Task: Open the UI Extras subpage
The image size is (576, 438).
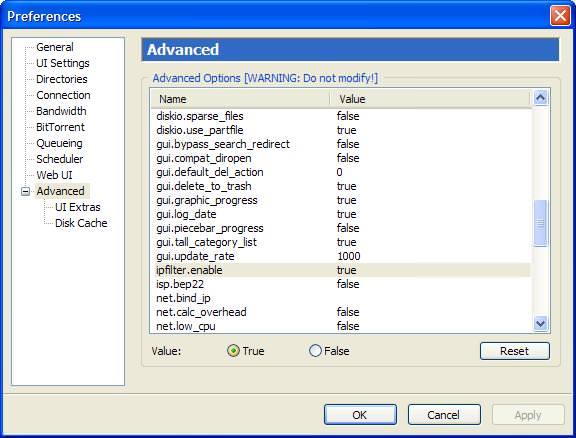Action: (78, 207)
